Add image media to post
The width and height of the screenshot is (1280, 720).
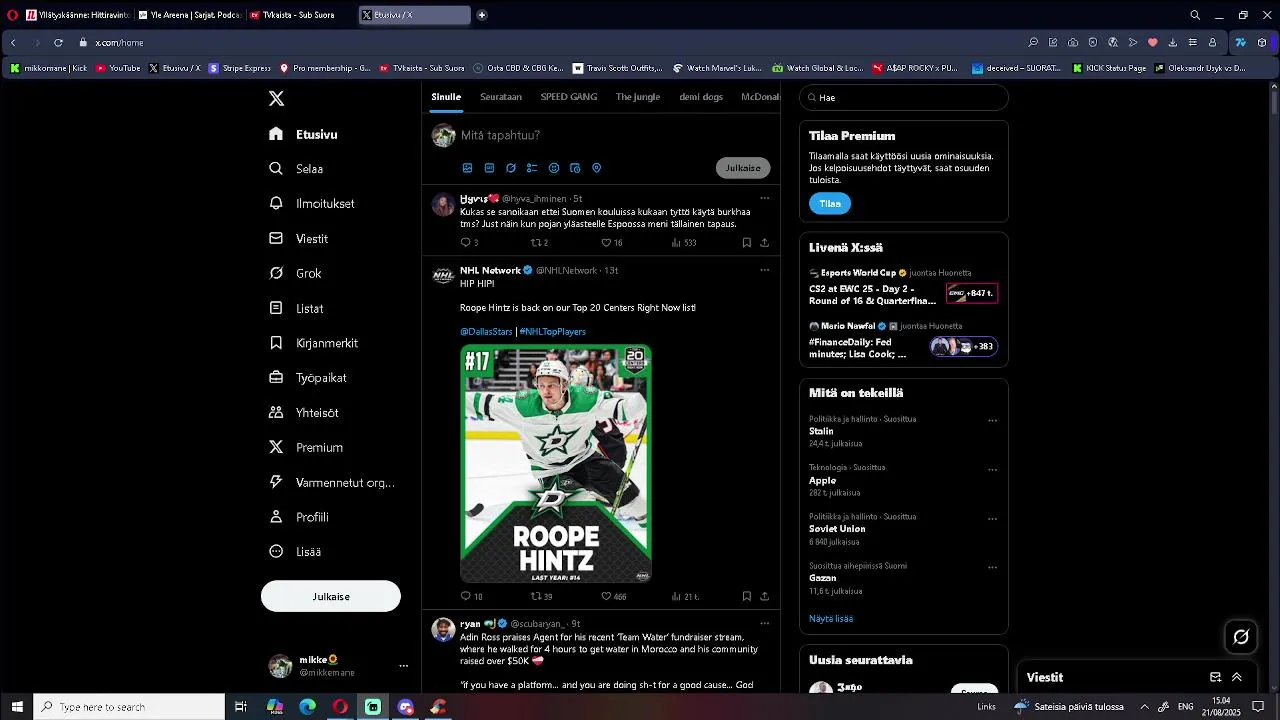tap(467, 168)
